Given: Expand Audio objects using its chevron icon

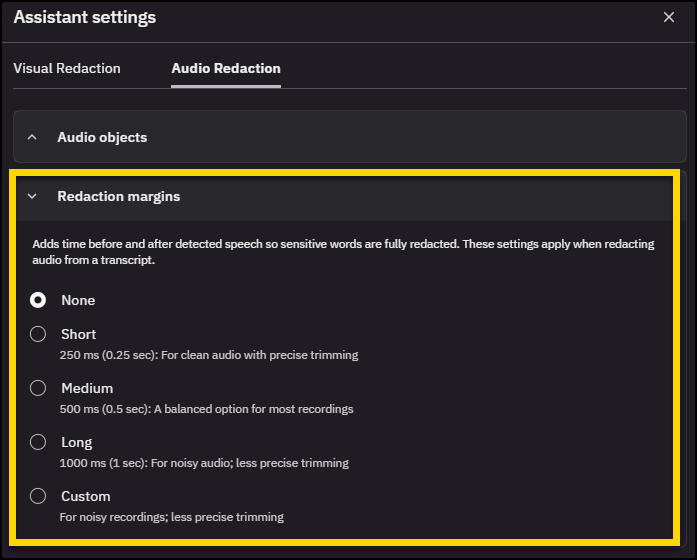Looking at the screenshot, I should [x=32, y=137].
